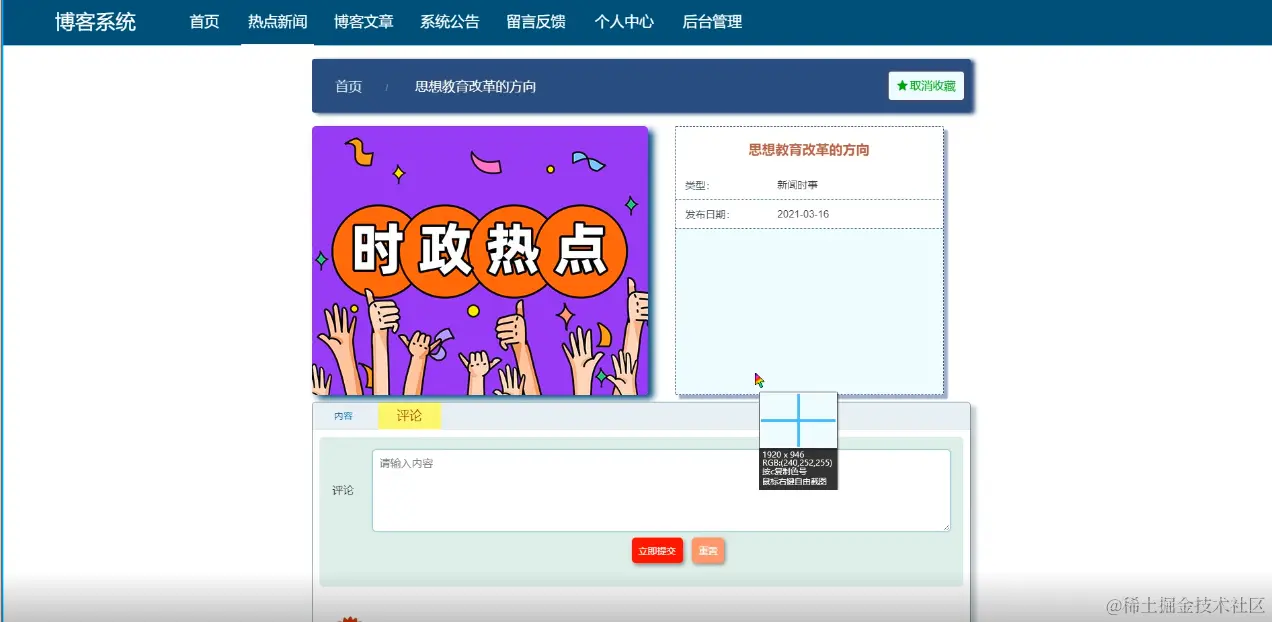Click 首页 in the breadcrumb trail

pyautogui.click(x=347, y=87)
